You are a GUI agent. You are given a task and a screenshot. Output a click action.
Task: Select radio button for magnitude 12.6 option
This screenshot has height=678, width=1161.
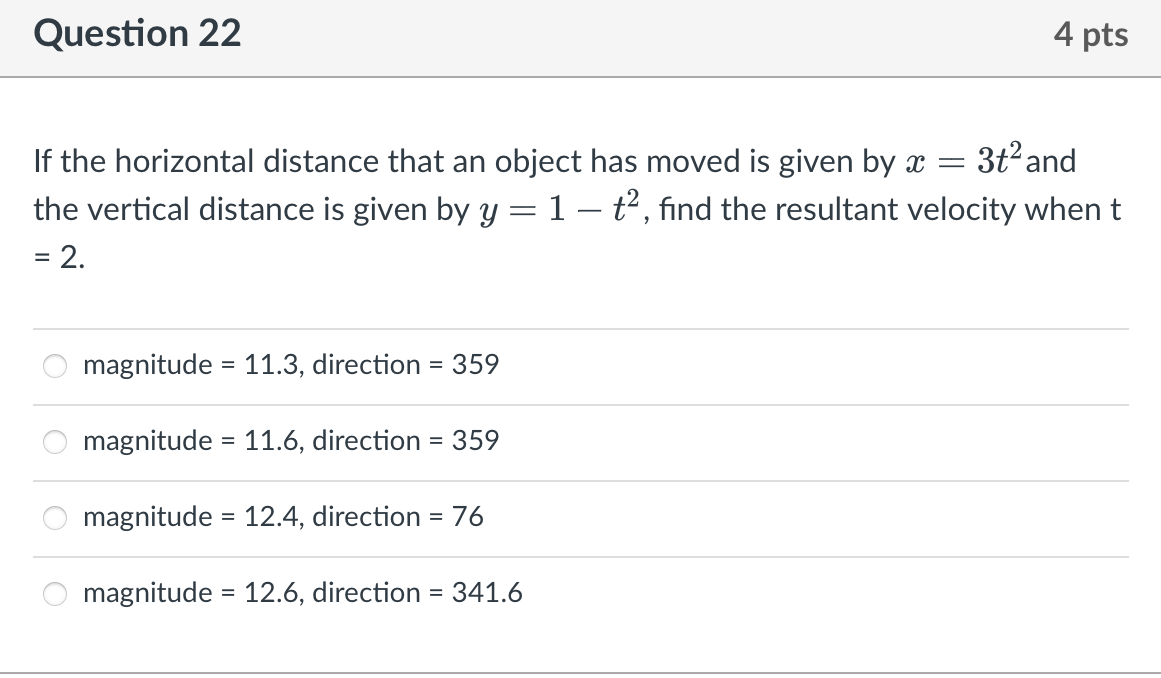pos(55,594)
